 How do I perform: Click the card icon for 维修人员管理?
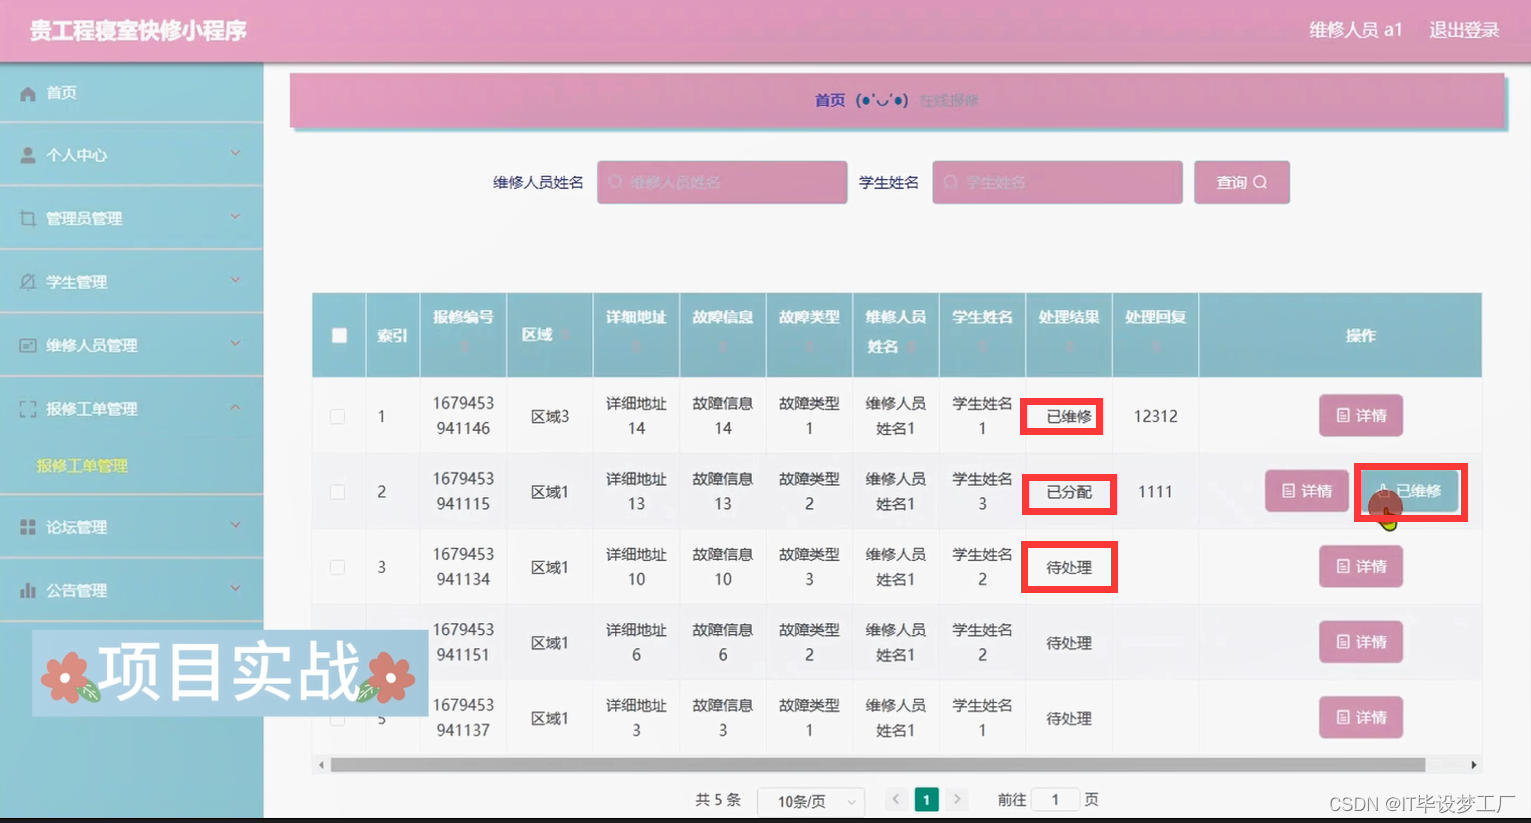(28, 345)
